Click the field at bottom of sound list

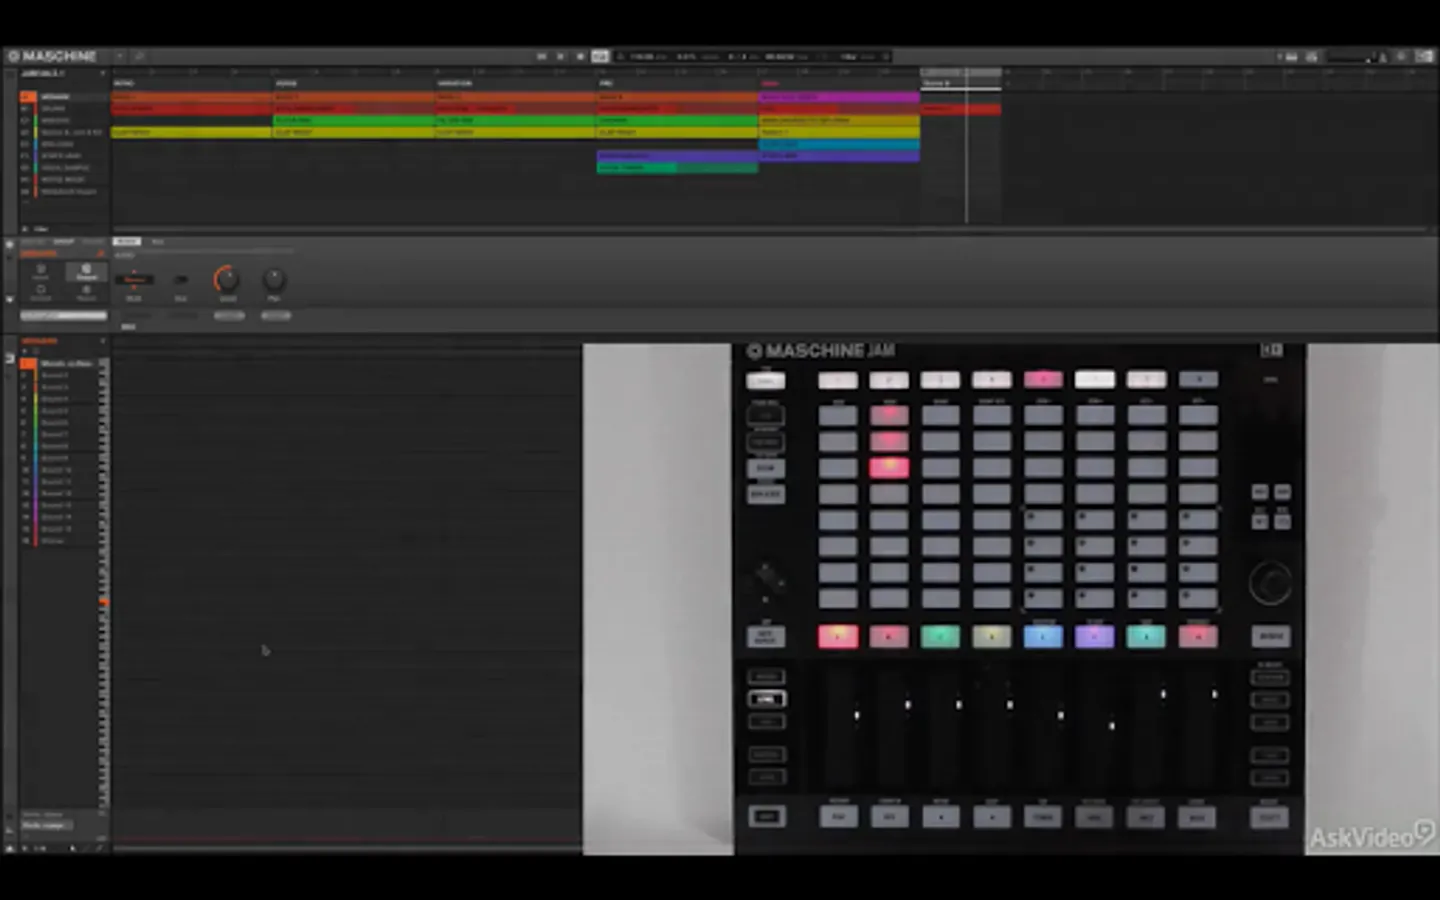click(46, 825)
